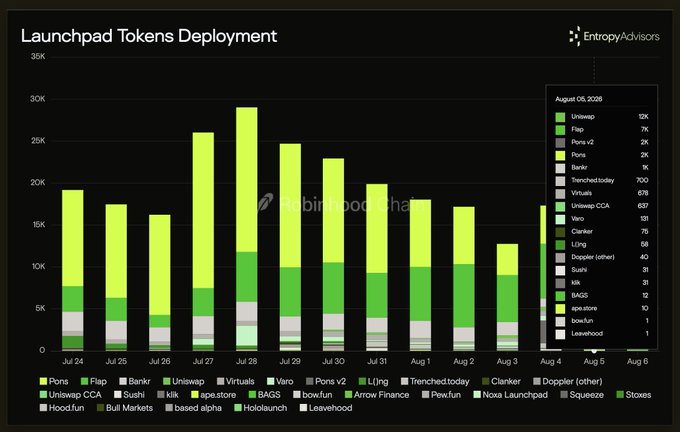Click Flap color swatch in tooltip
Image resolution: width=680 pixels, height=432 pixels.
pyautogui.click(x=560, y=130)
